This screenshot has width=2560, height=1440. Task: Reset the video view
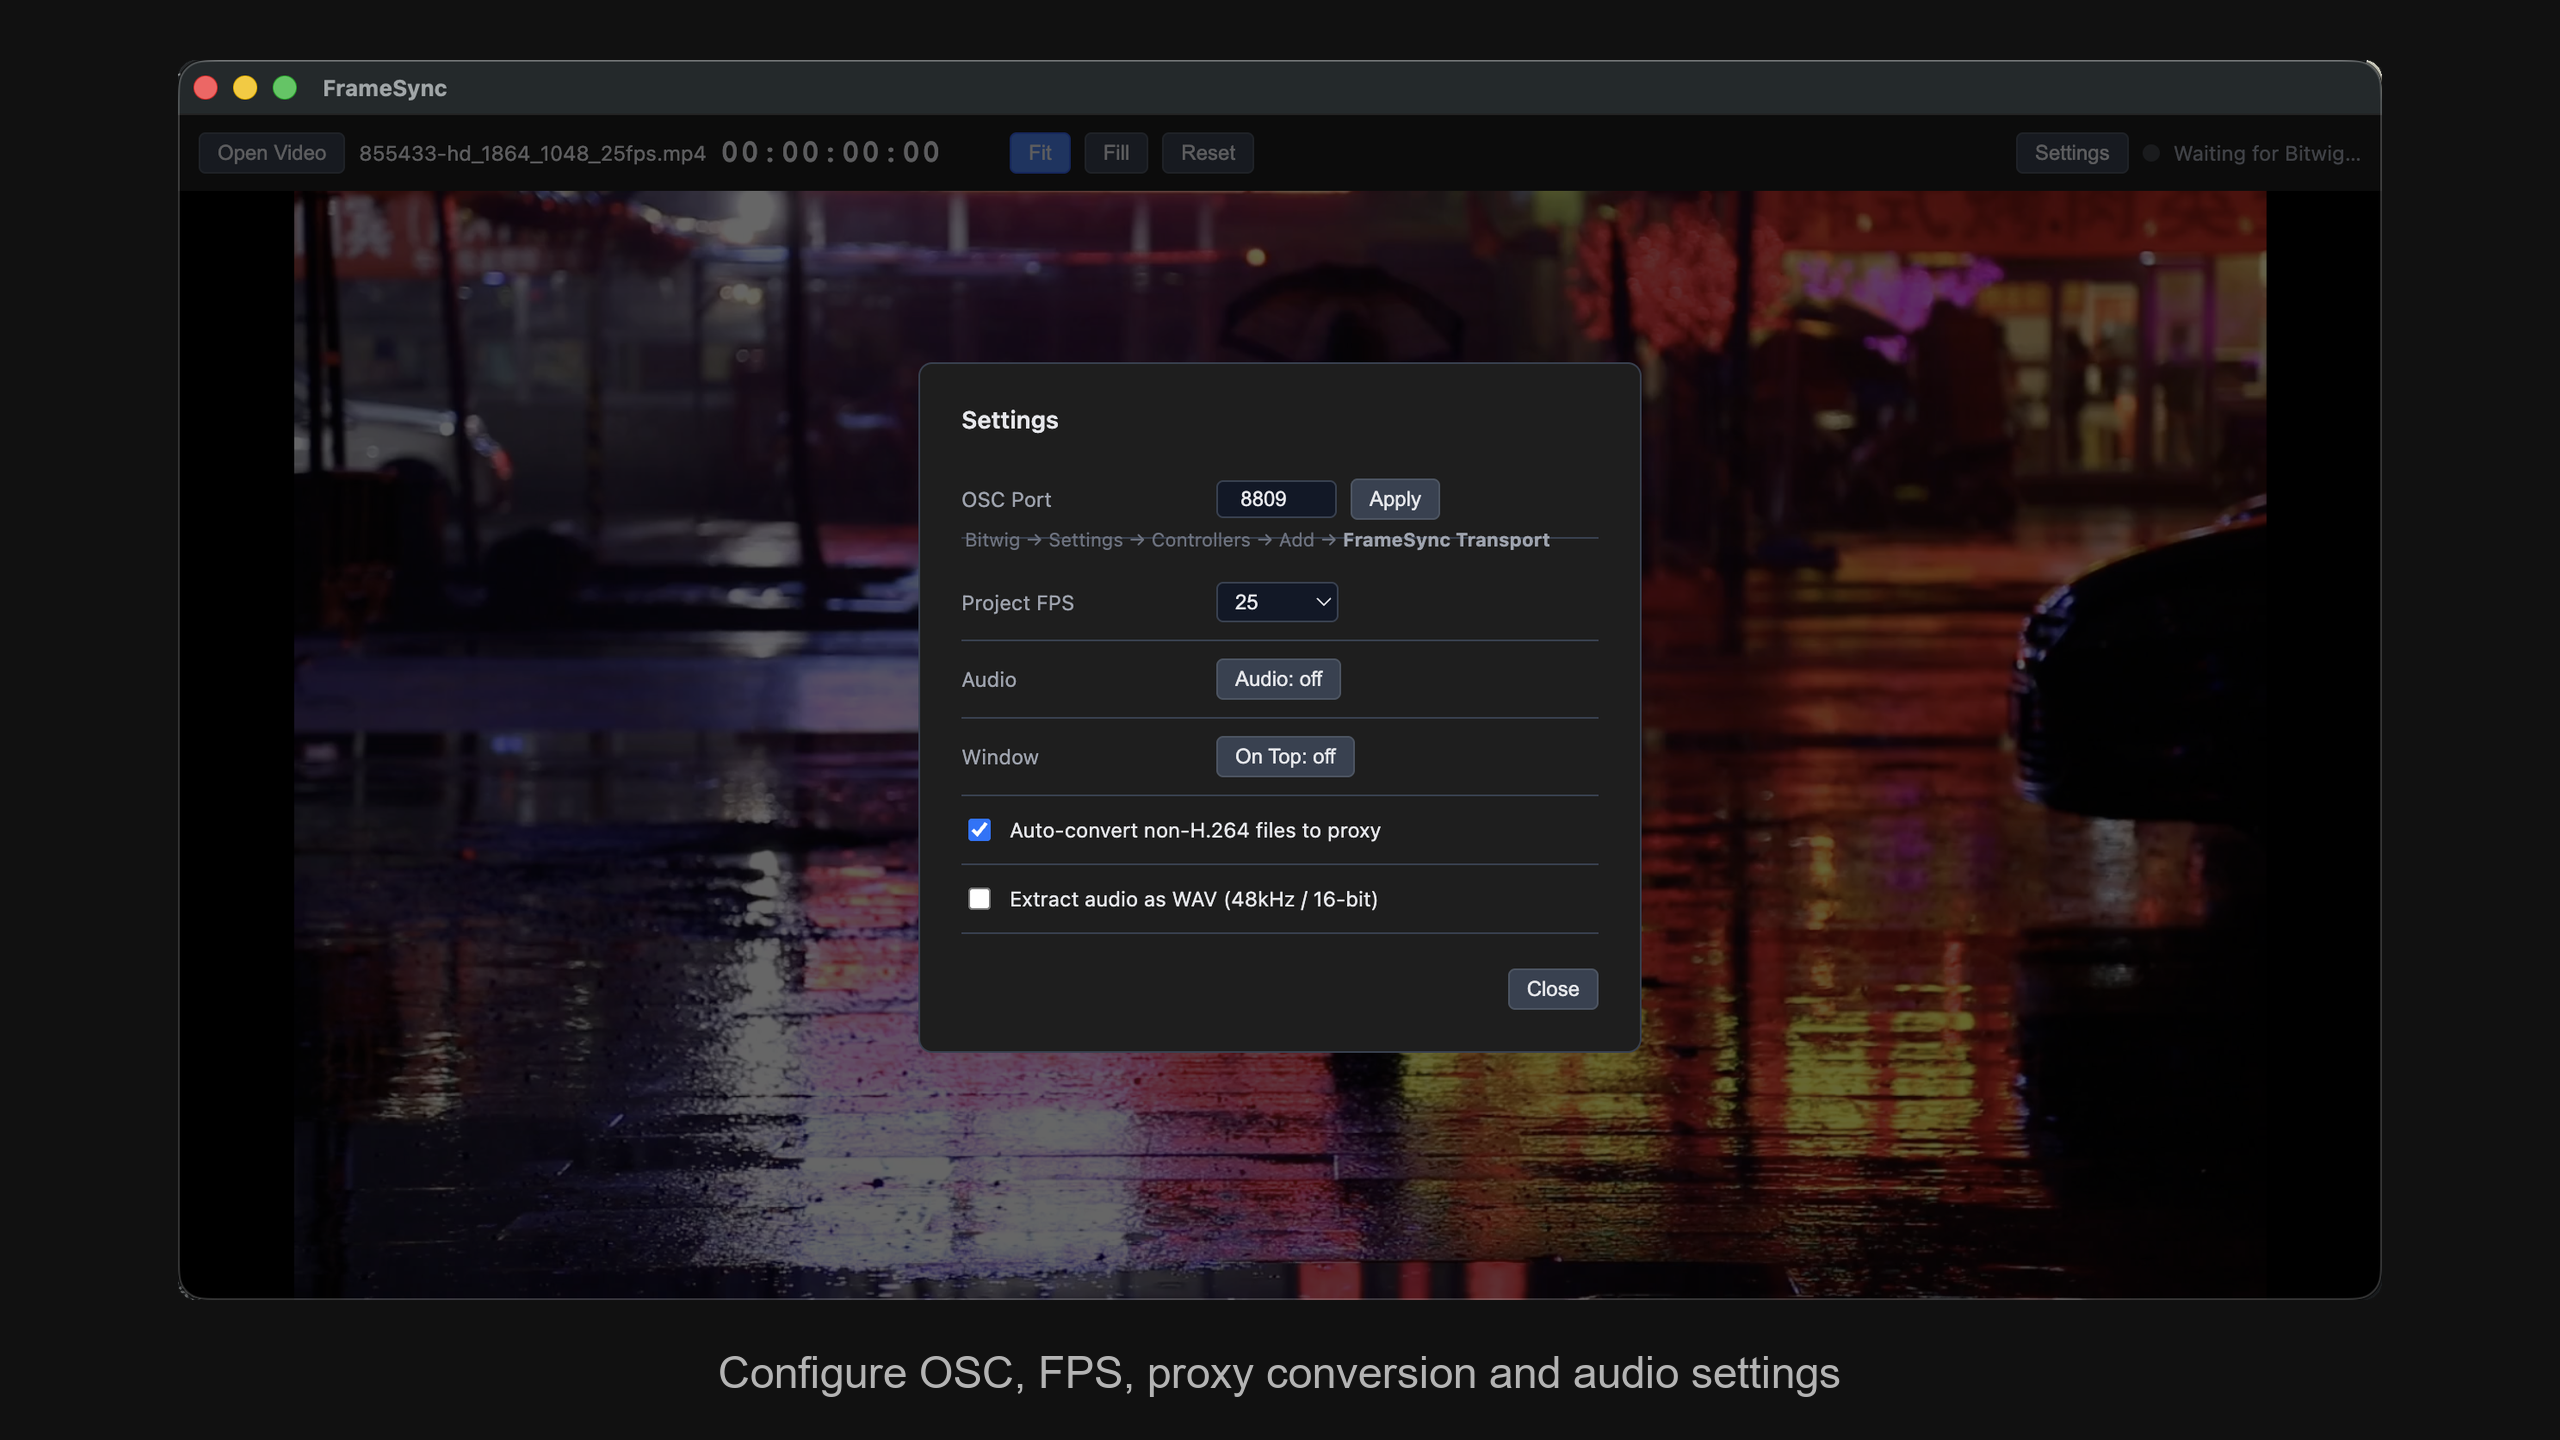(x=1207, y=152)
